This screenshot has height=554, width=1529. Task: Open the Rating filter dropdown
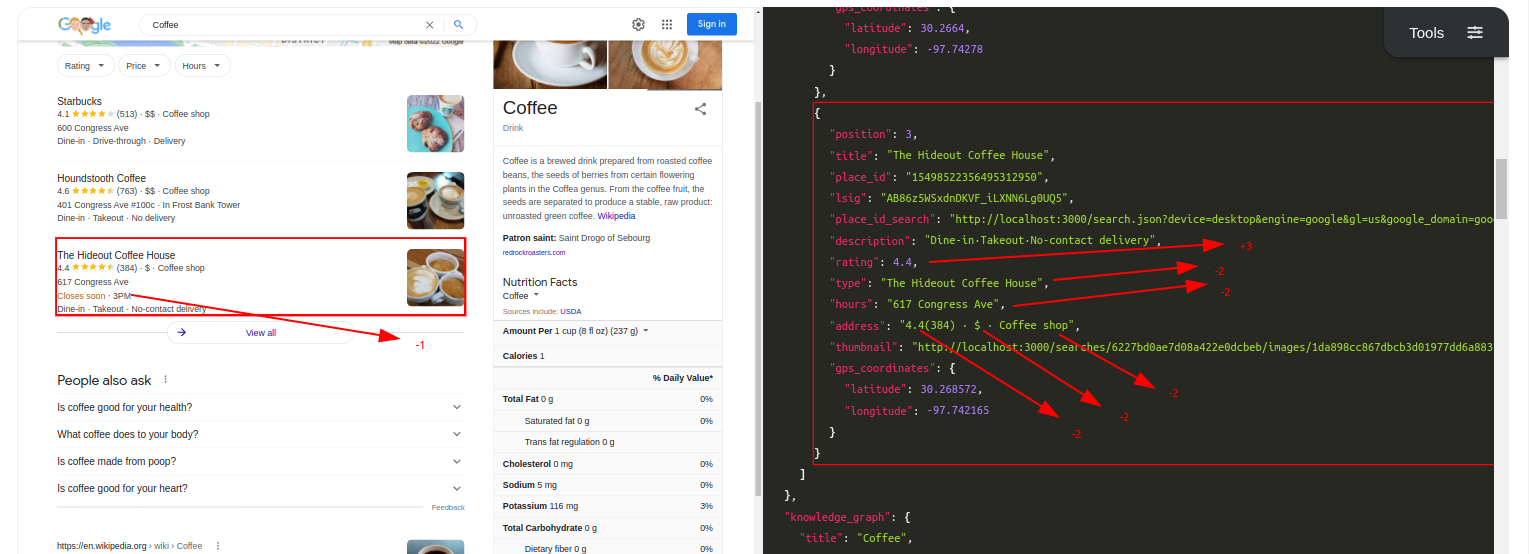(x=86, y=66)
